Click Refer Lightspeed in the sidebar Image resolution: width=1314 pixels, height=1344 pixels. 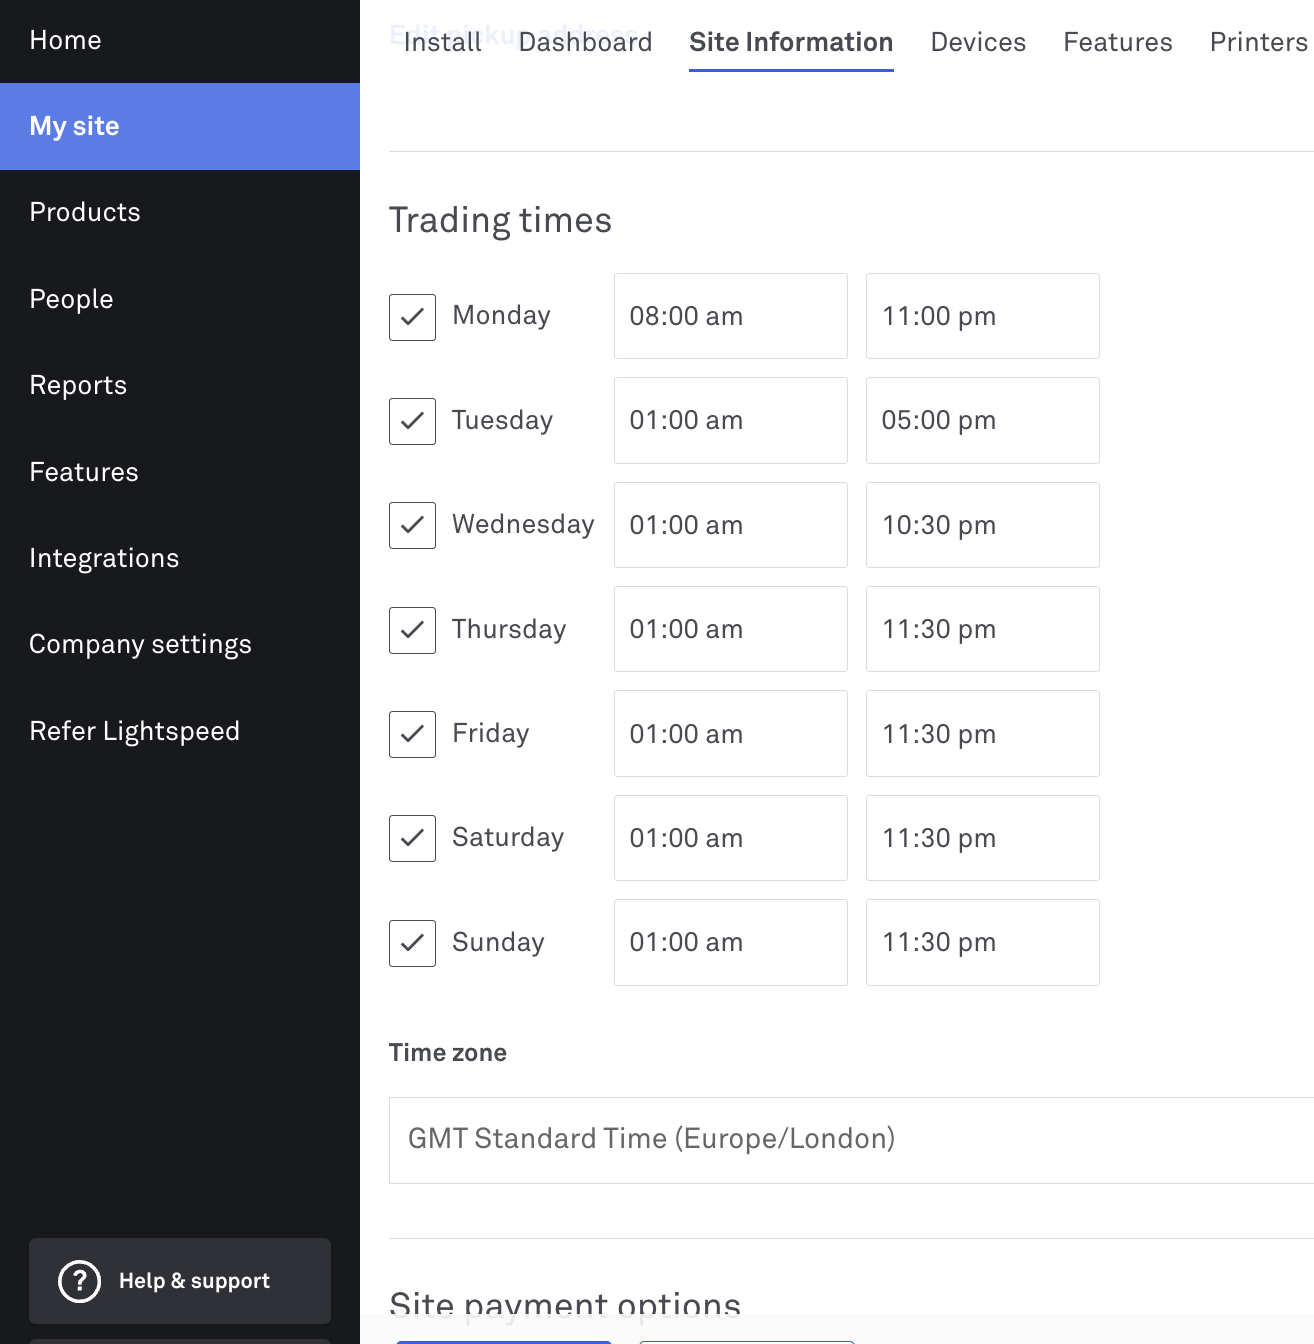(180, 731)
